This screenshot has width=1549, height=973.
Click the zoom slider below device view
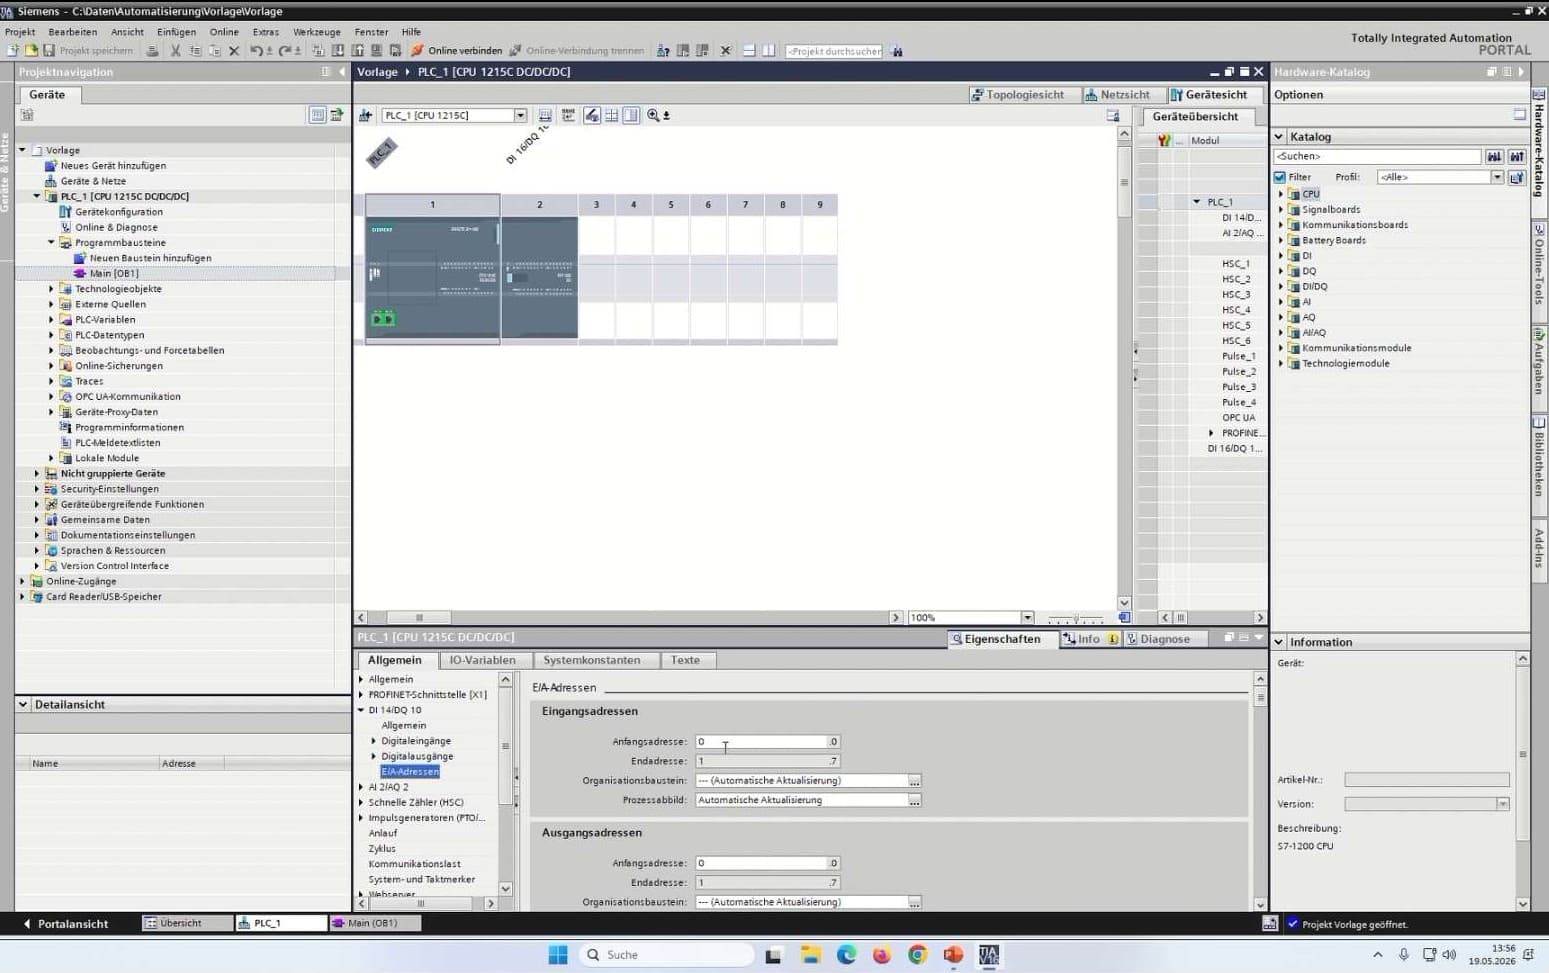pyautogui.click(x=1075, y=618)
